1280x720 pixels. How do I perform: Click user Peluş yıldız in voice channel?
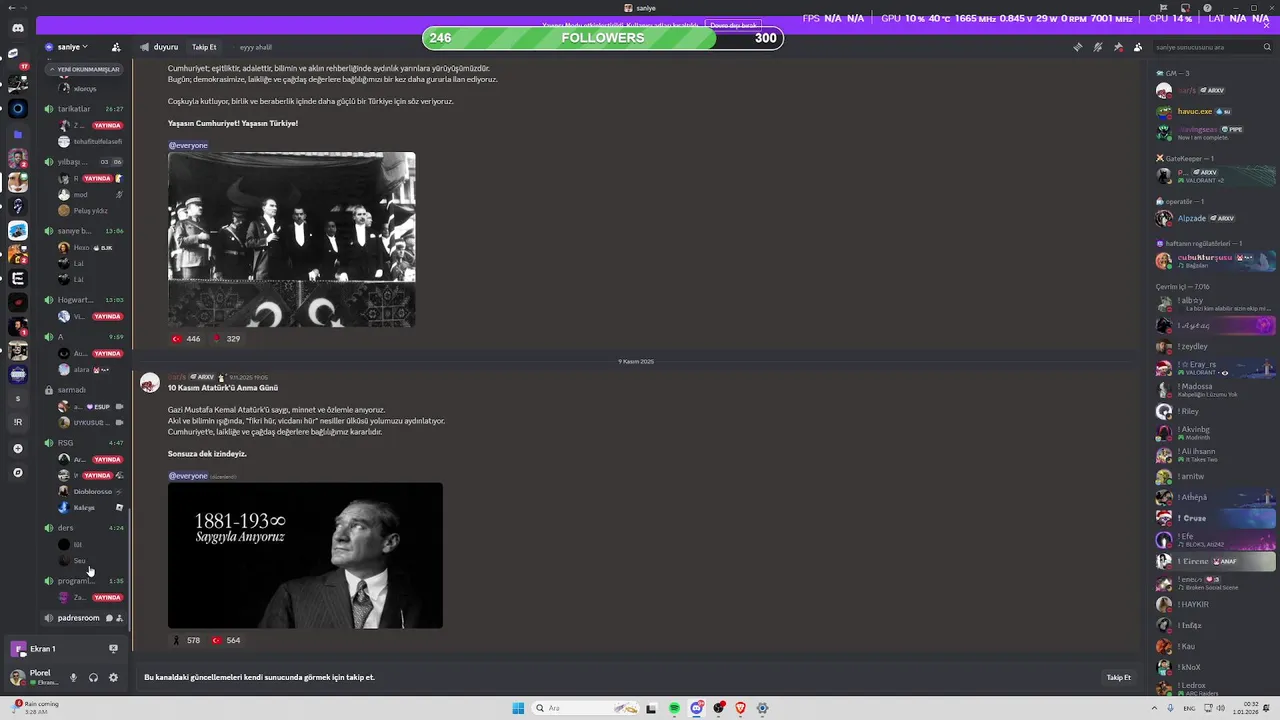90,211
